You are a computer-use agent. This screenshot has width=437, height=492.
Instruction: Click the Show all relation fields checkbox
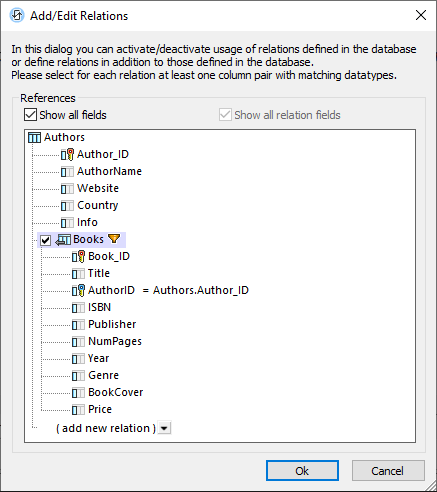pos(225,115)
